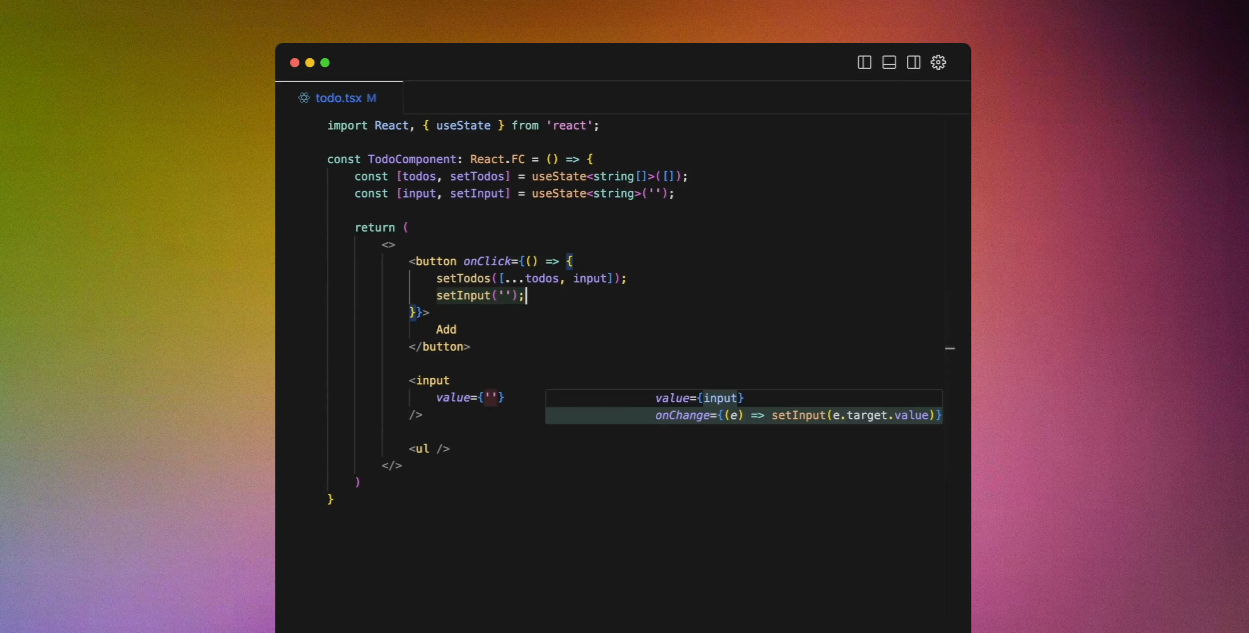
Task: Click the opening input JSX tag
Action: (x=429, y=381)
